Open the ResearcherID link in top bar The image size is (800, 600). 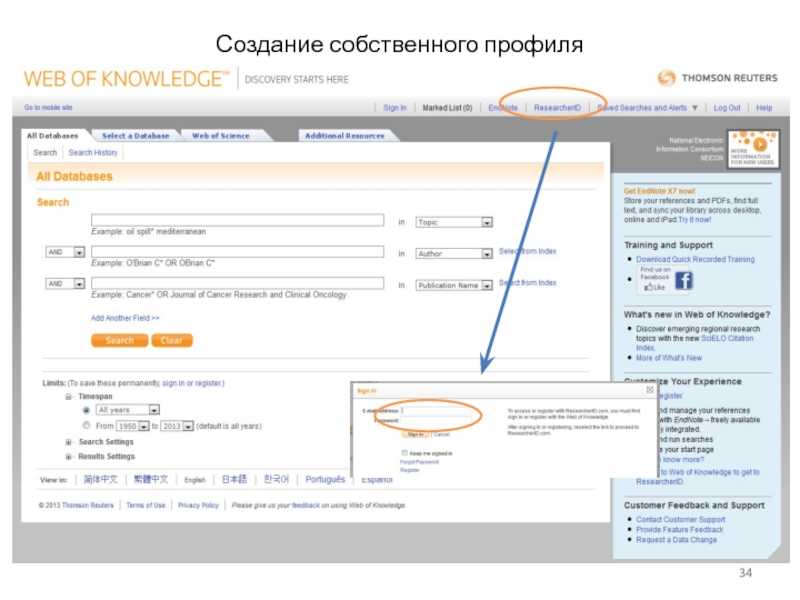click(x=557, y=108)
